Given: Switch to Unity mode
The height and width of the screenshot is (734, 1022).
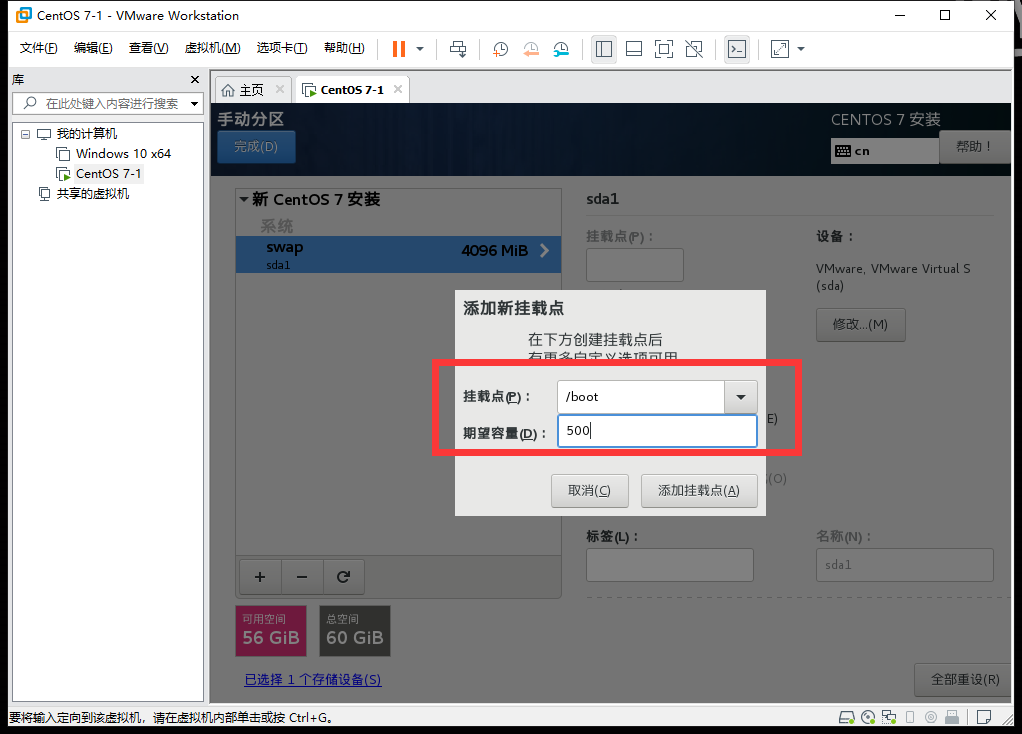Looking at the screenshot, I should (694, 49).
